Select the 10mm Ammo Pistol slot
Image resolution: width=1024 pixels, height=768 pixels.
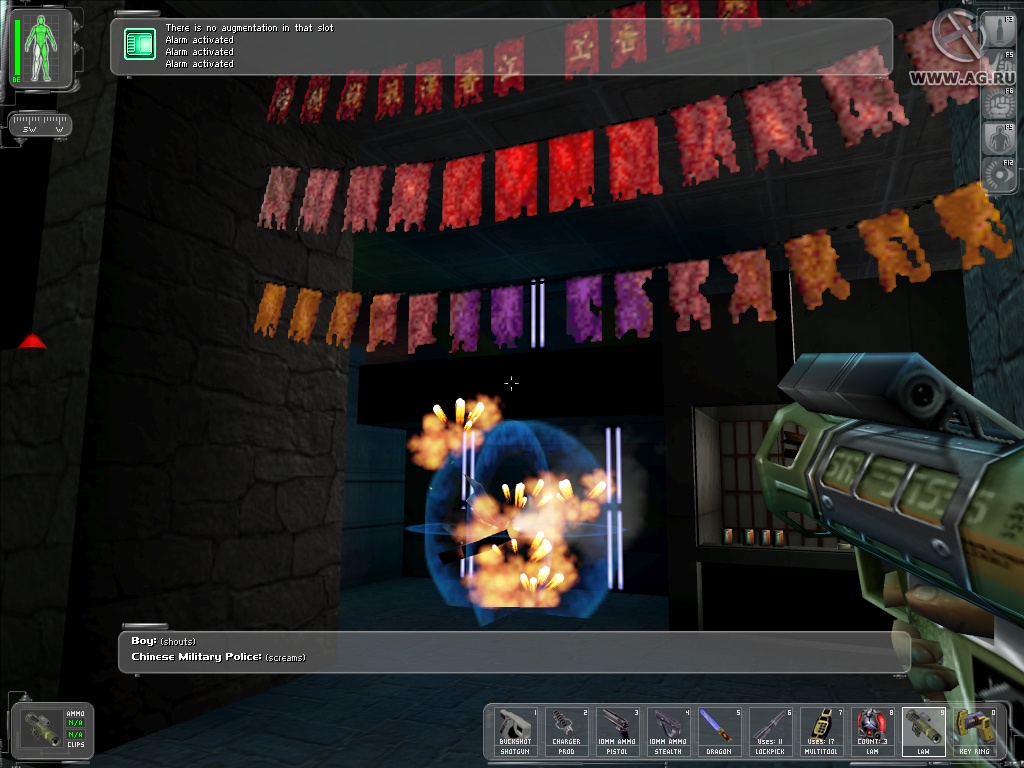point(616,732)
